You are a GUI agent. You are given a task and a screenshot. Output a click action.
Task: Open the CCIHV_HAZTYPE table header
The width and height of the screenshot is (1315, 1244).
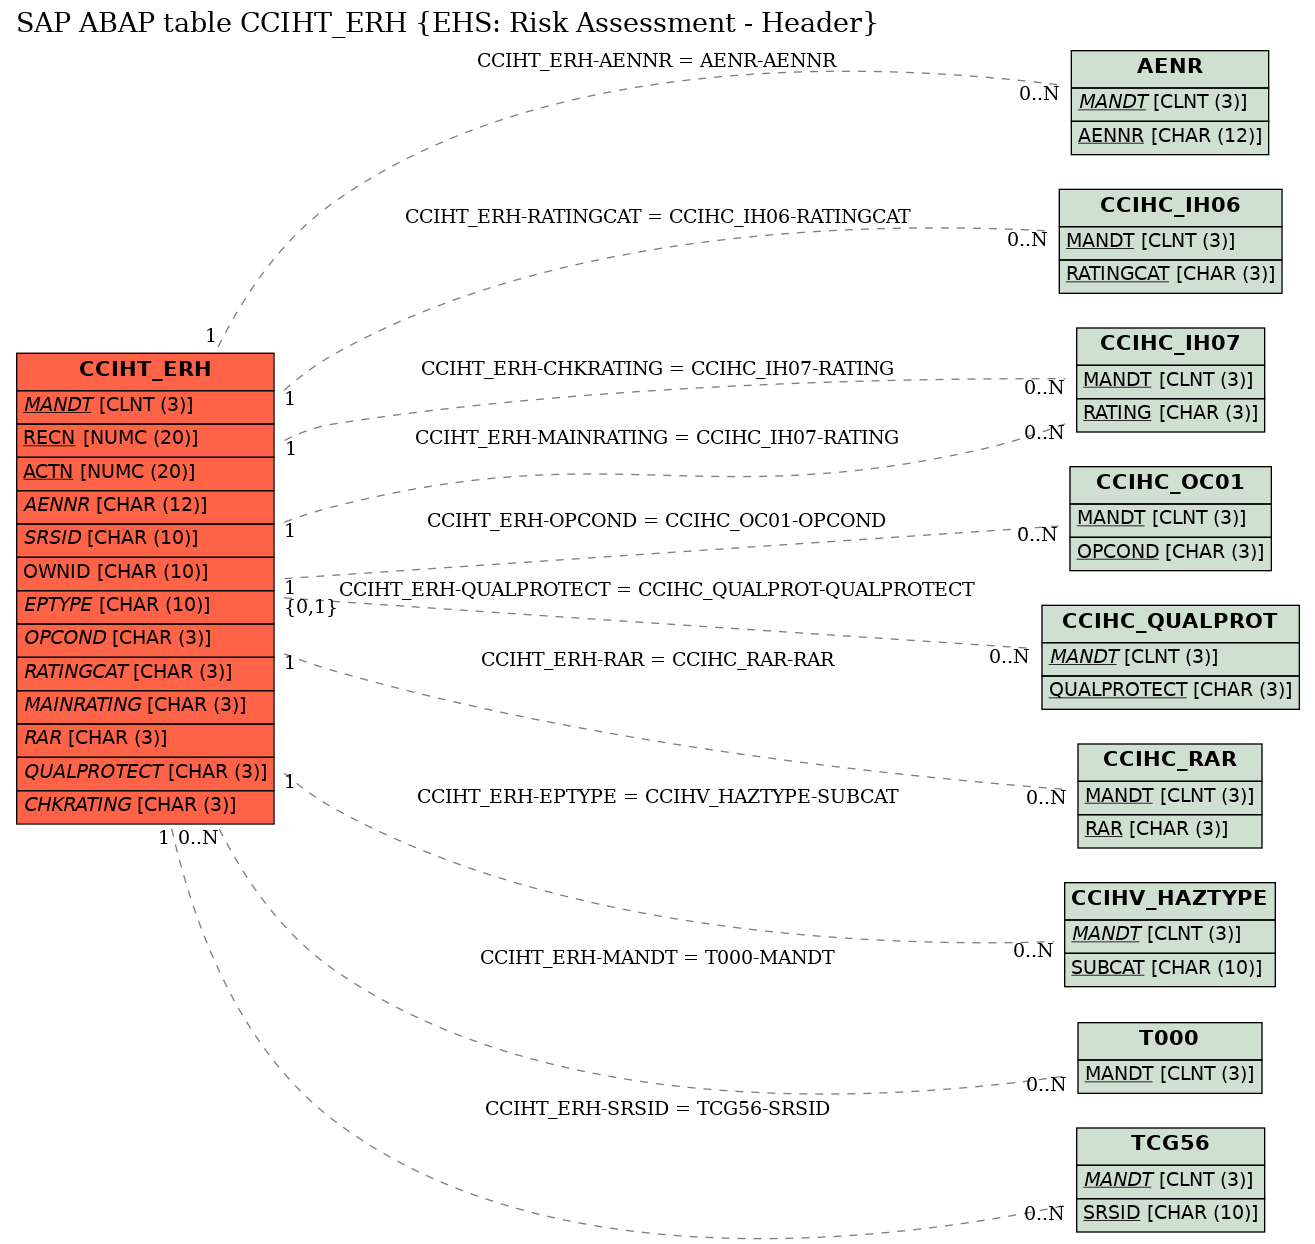[x=1170, y=899]
